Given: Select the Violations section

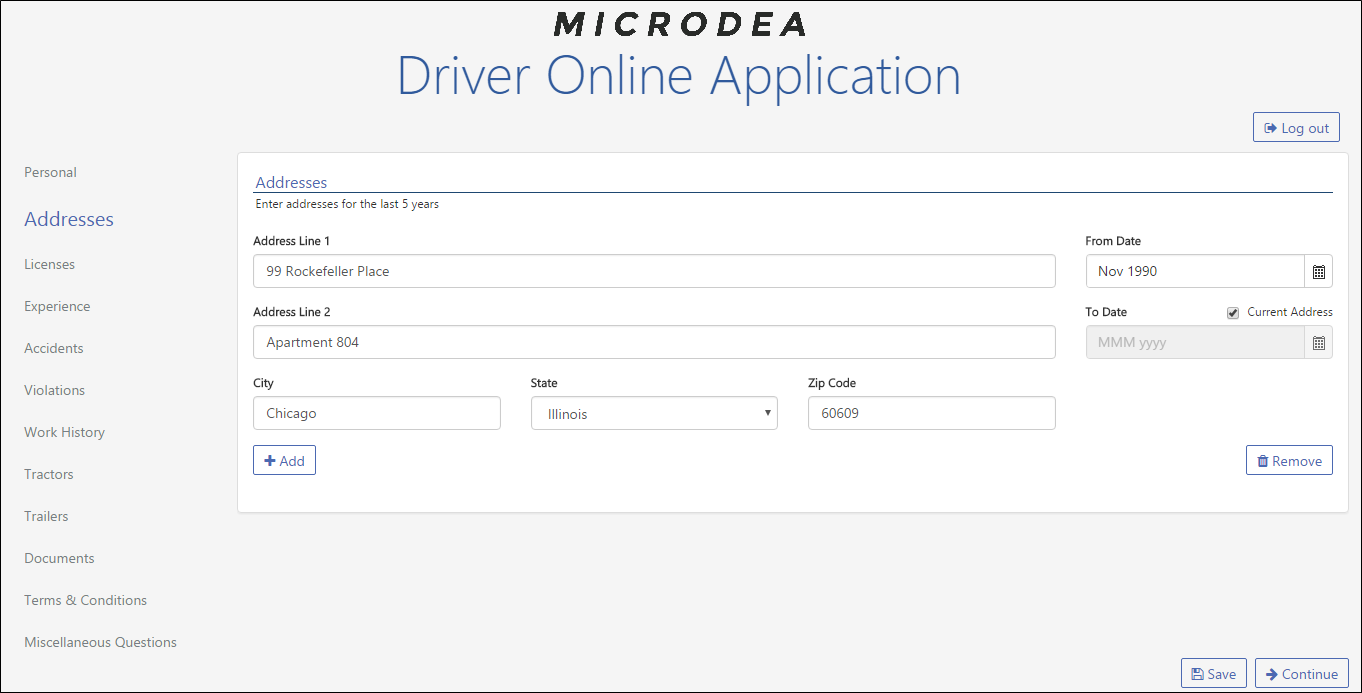Looking at the screenshot, I should pyautogui.click(x=55, y=390).
